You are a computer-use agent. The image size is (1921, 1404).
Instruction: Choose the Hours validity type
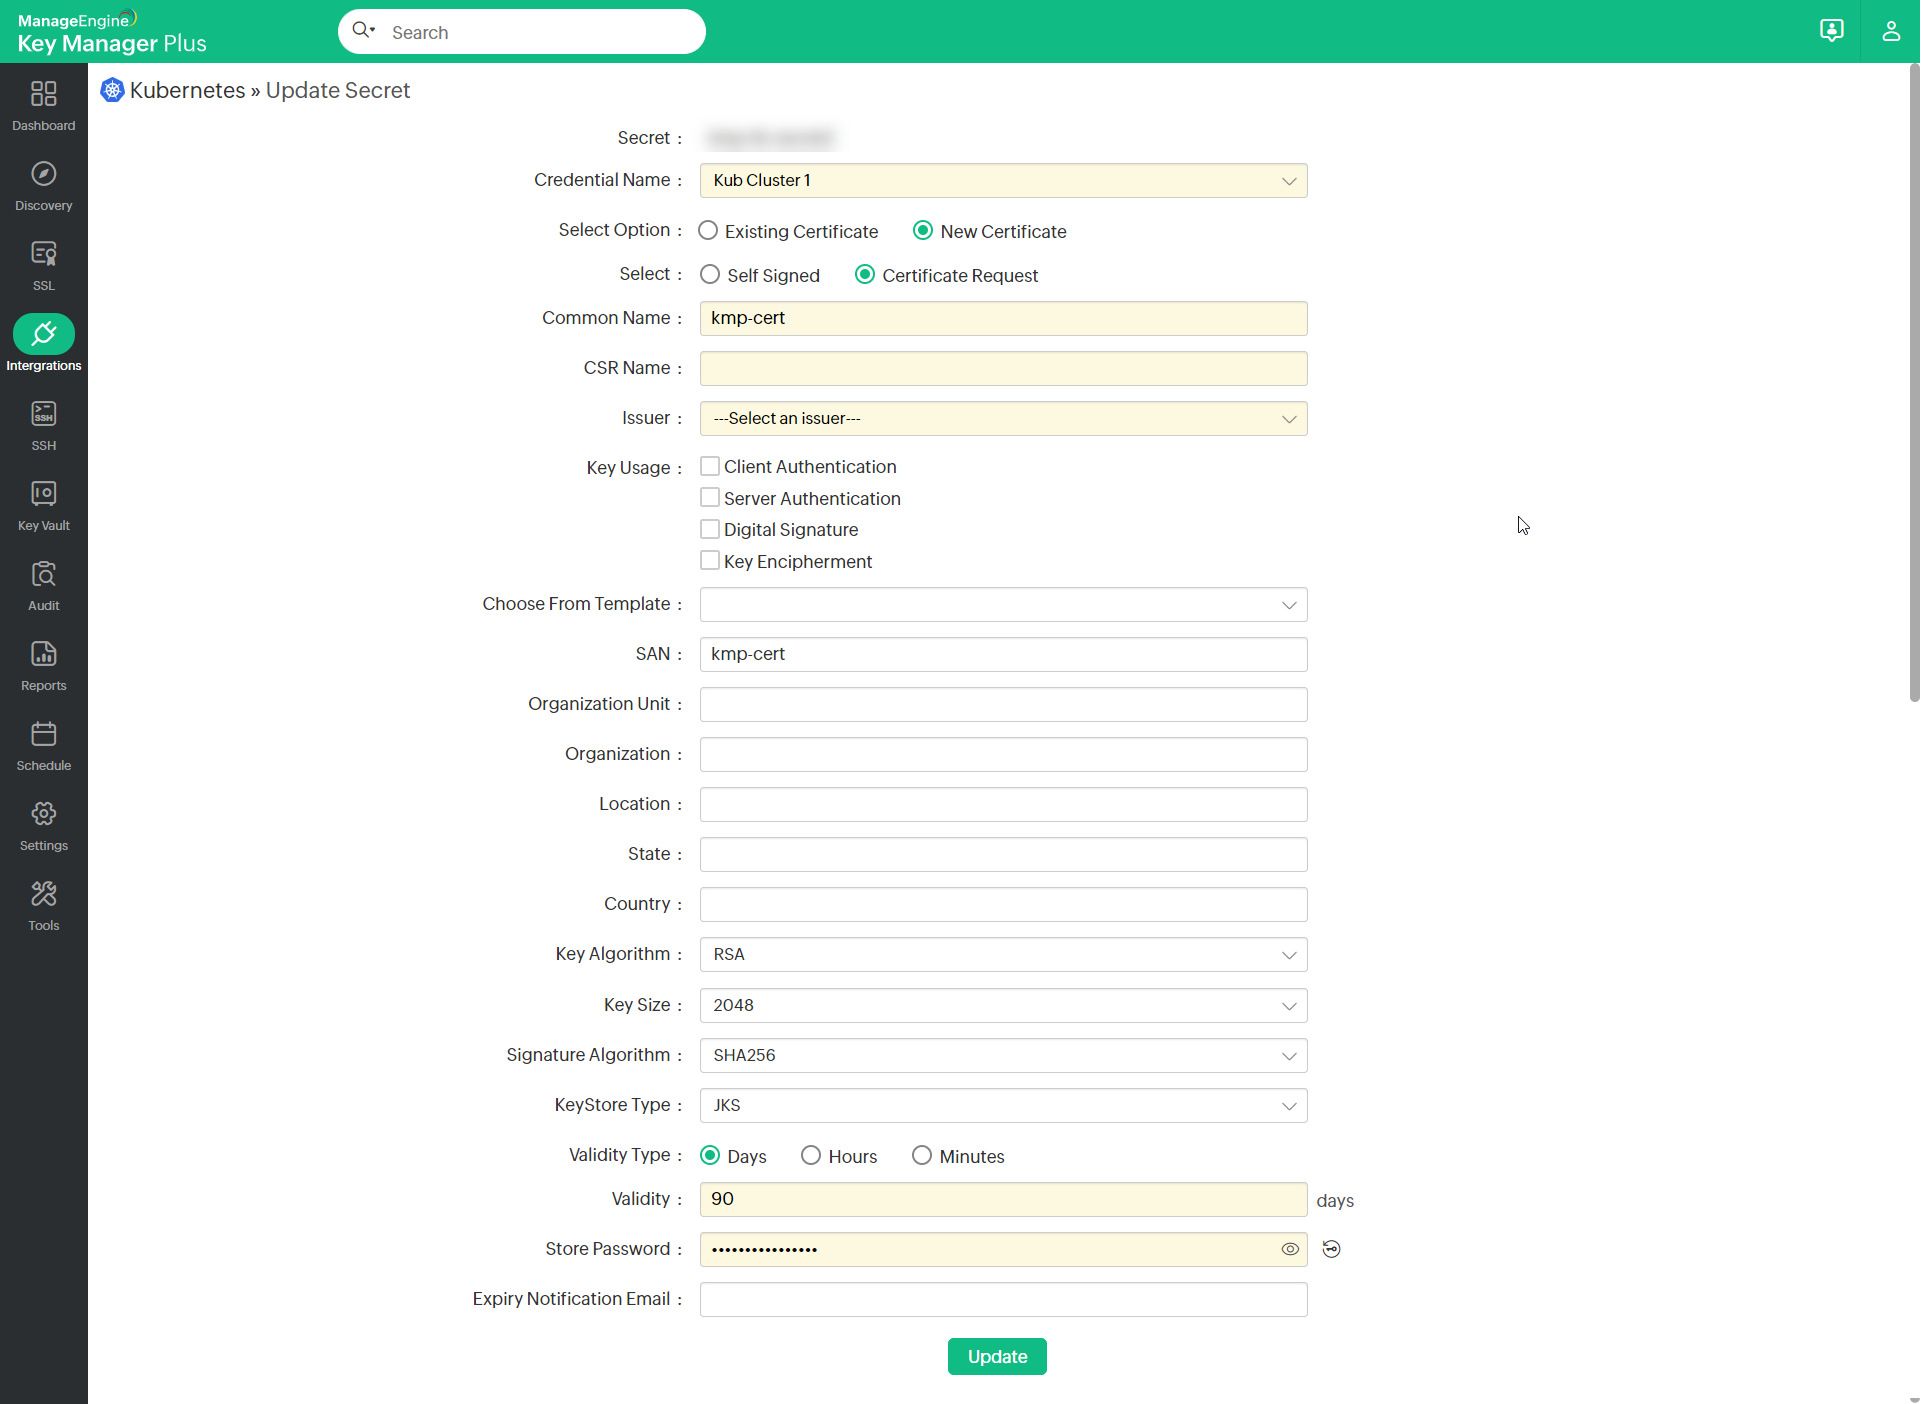coord(811,1156)
